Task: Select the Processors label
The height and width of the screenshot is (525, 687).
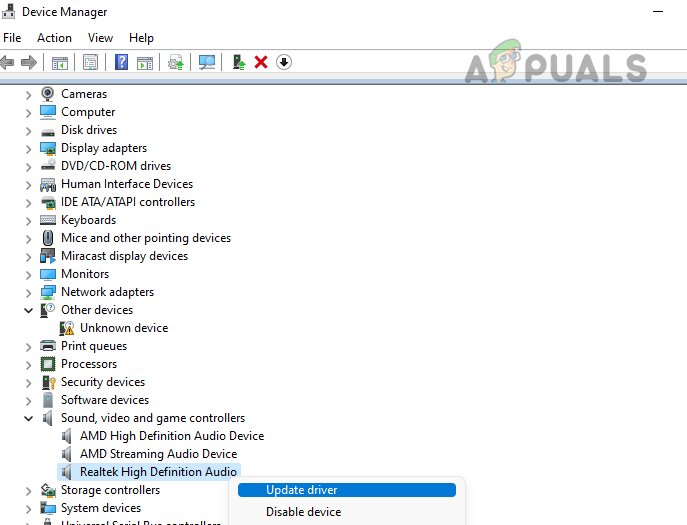Action: point(89,364)
